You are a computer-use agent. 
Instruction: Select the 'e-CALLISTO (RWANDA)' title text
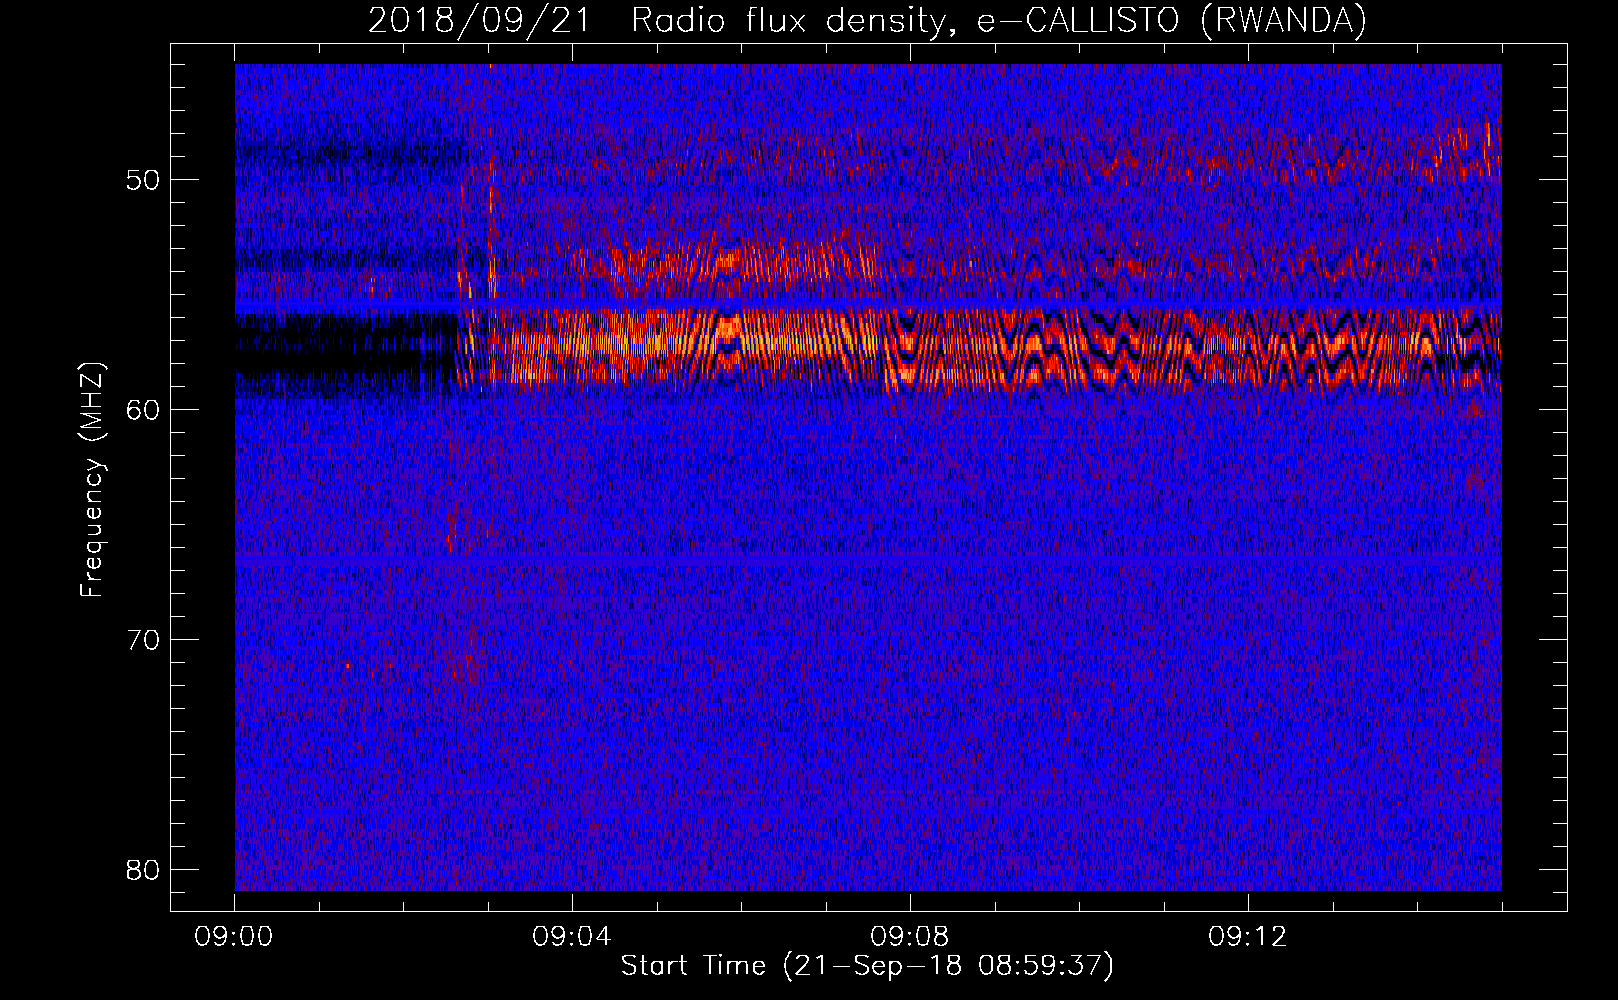[x=1172, y=21]
